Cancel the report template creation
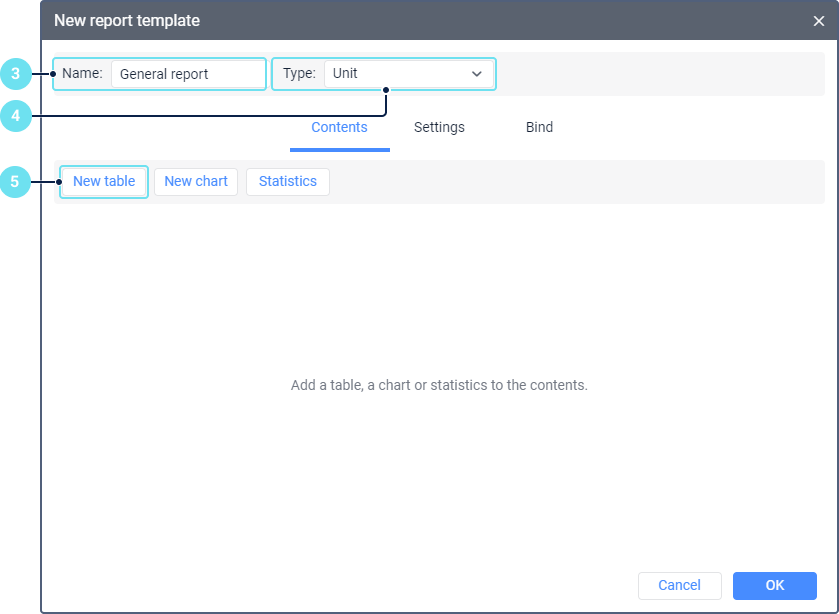839x614 pixels. (679, 586)
